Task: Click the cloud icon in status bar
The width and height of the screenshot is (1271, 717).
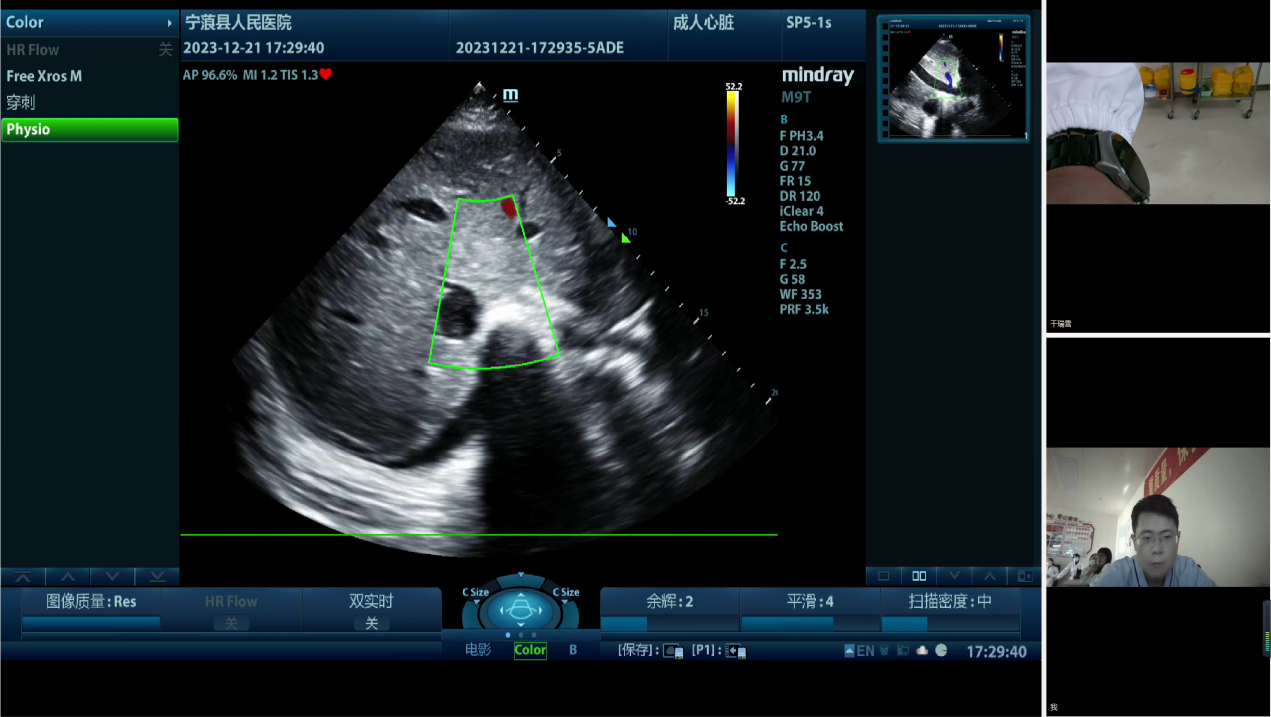Action: coord(922,651)
